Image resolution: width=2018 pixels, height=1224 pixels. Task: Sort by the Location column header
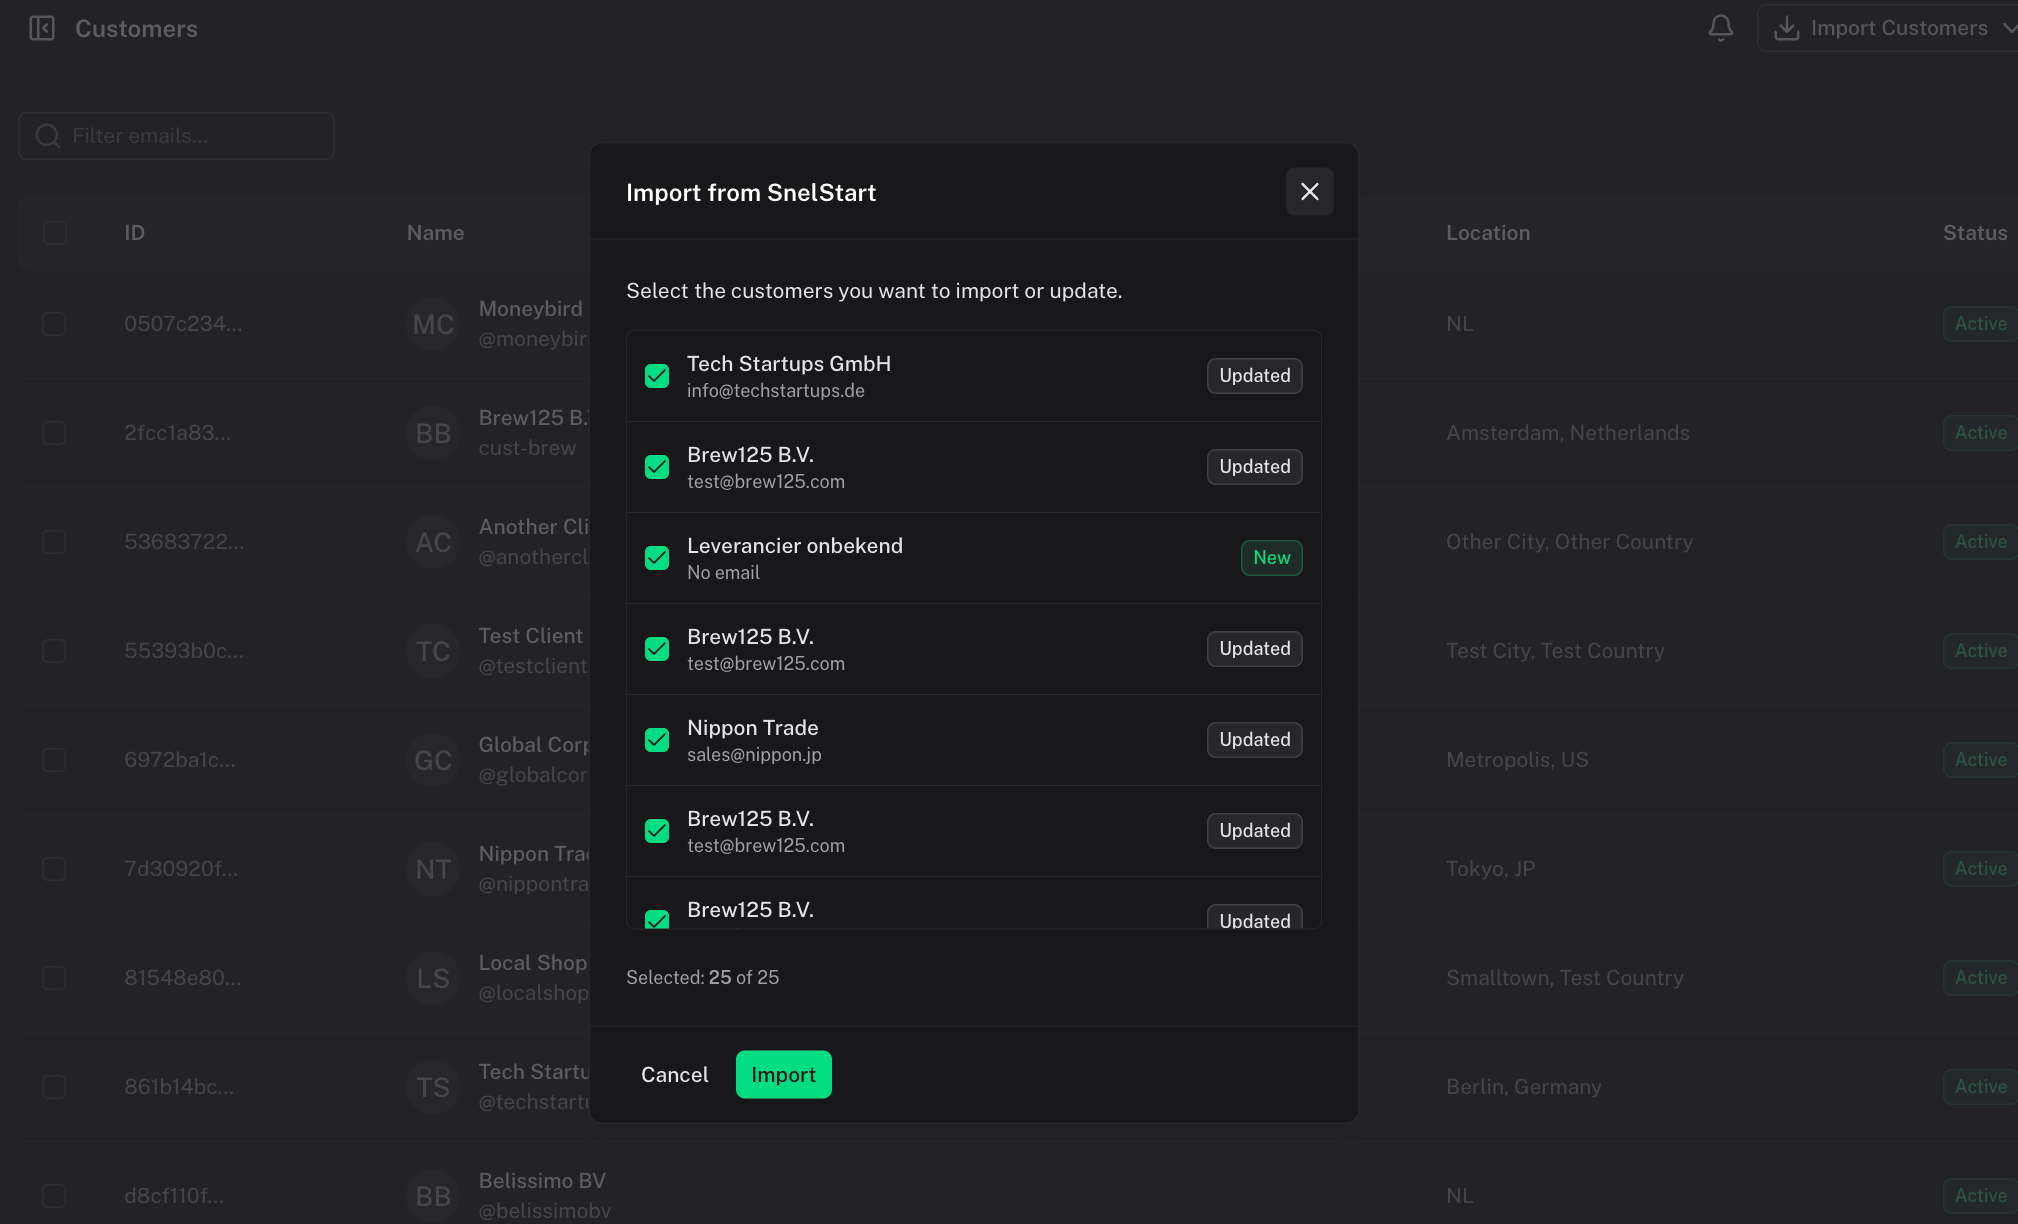1488,233
